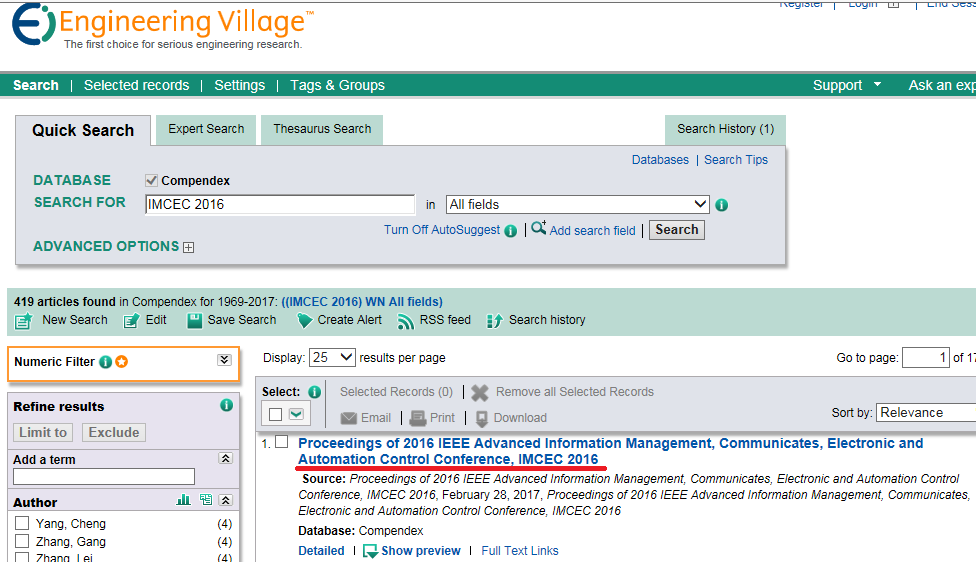Switch to Thesaurus Search tab
The width and height of the screenshot is (976, 562).
tap(322, 129)
